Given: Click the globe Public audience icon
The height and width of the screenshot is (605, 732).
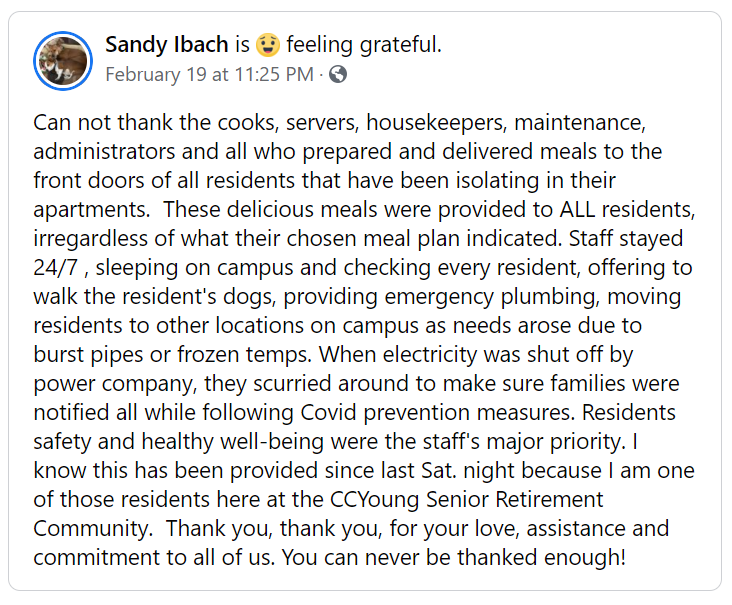Looking at the screenshot, I should coord(338,74).
